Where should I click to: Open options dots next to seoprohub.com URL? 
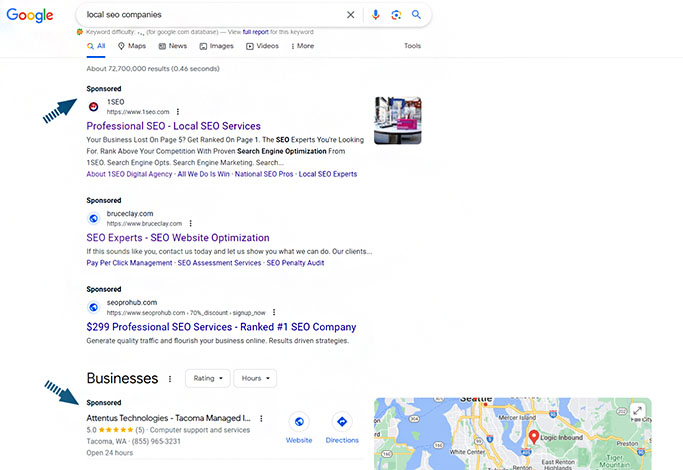pos(274,312)
